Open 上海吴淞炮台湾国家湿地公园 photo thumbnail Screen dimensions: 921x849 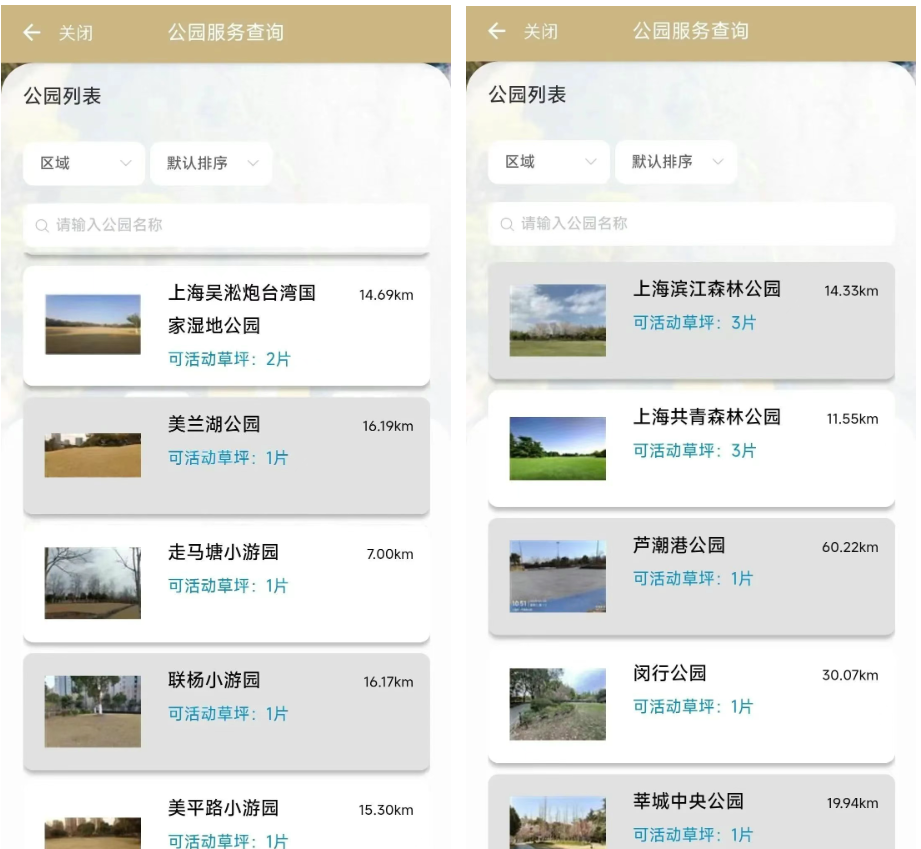click(x=93, y=324)
